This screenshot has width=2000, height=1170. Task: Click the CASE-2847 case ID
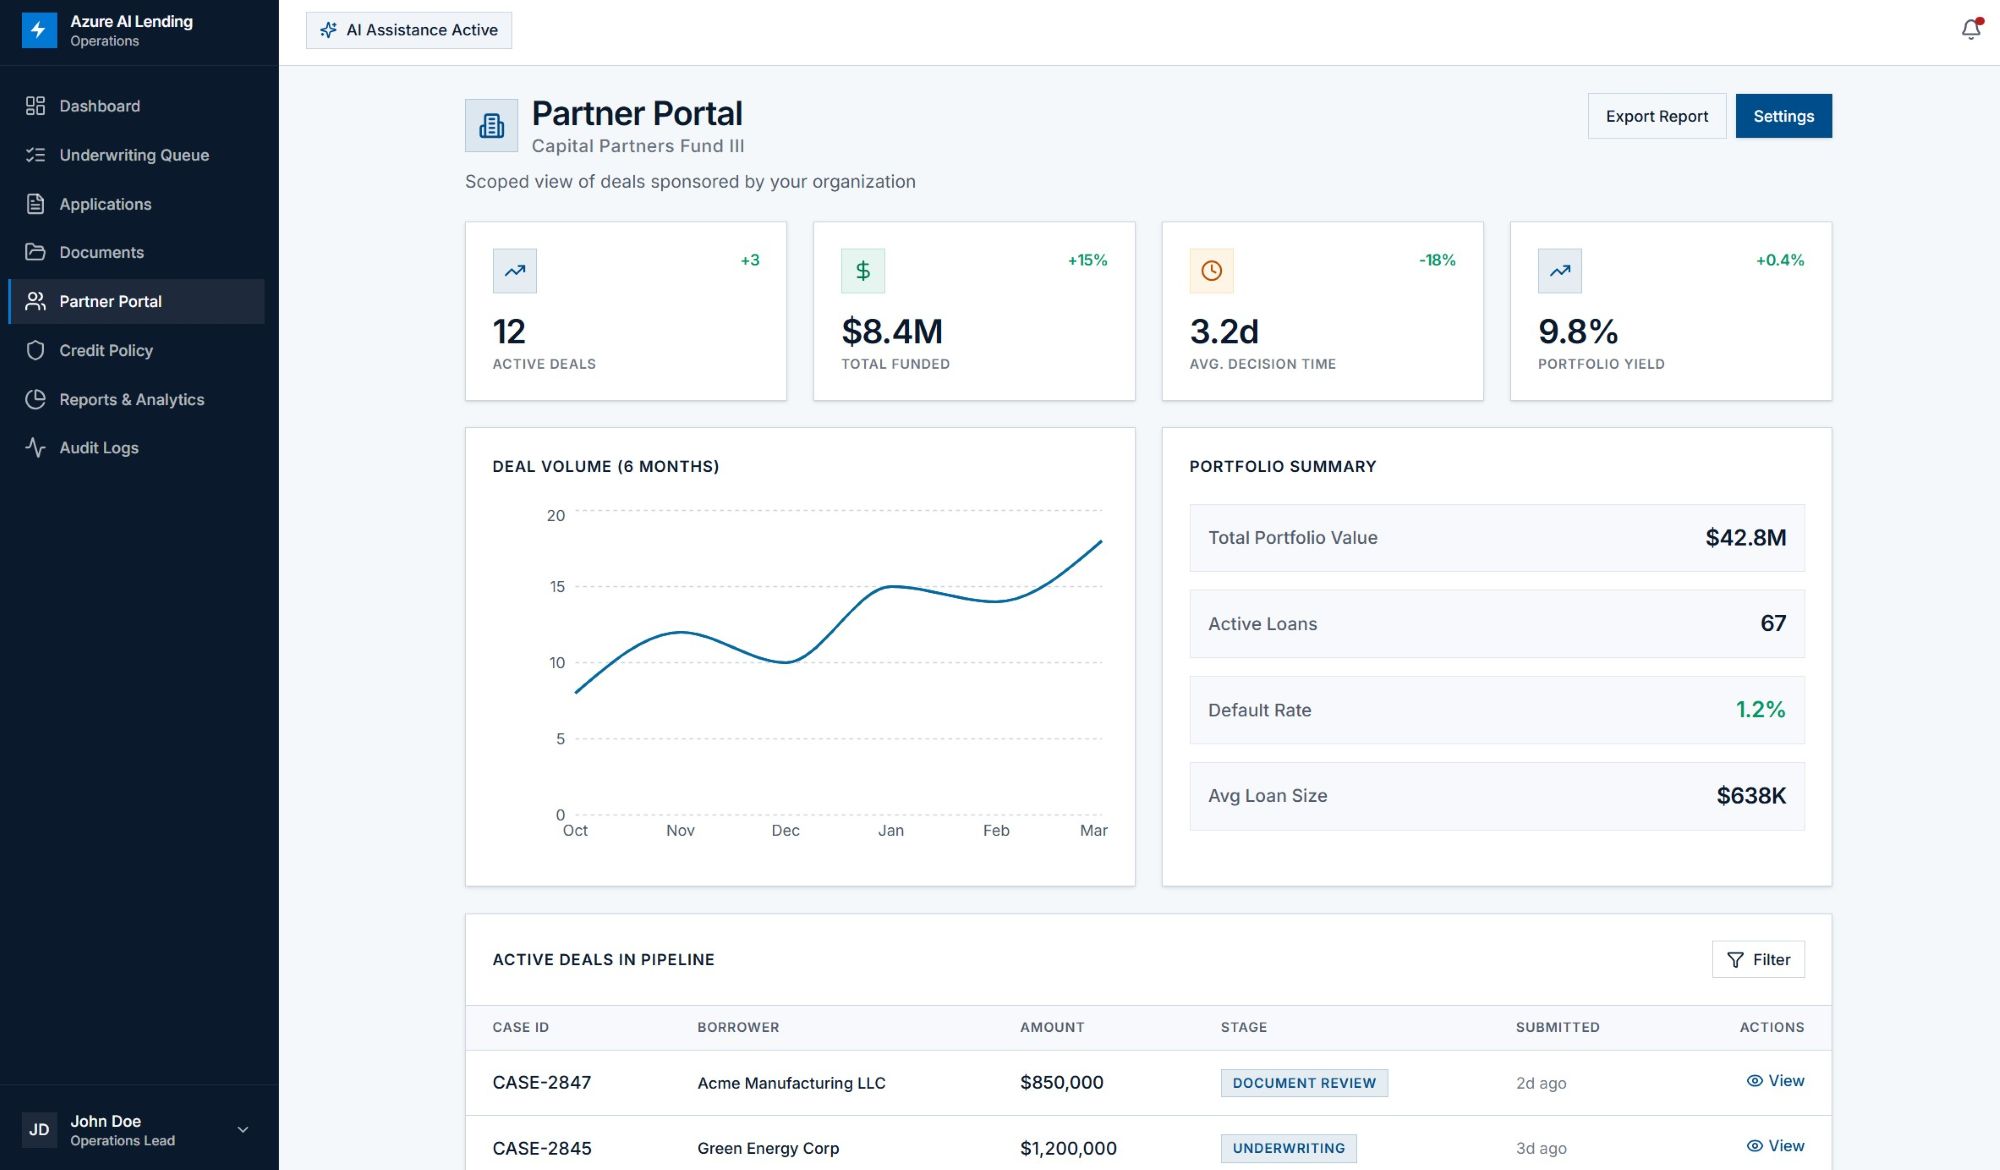(x=542, y=1083)
